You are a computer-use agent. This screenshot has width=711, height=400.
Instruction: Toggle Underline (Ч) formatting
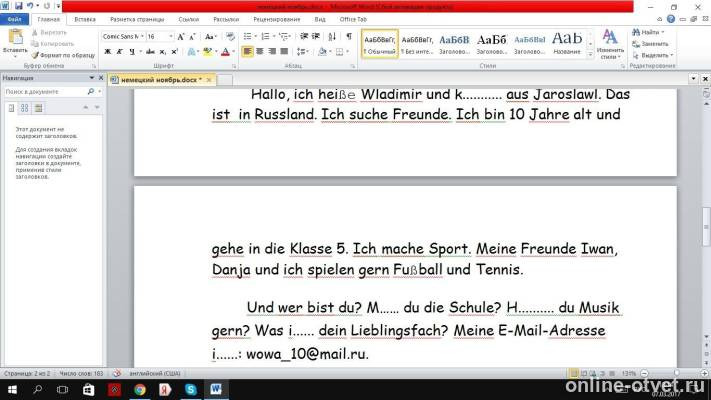pyautogui.click(x=132, y=52)
